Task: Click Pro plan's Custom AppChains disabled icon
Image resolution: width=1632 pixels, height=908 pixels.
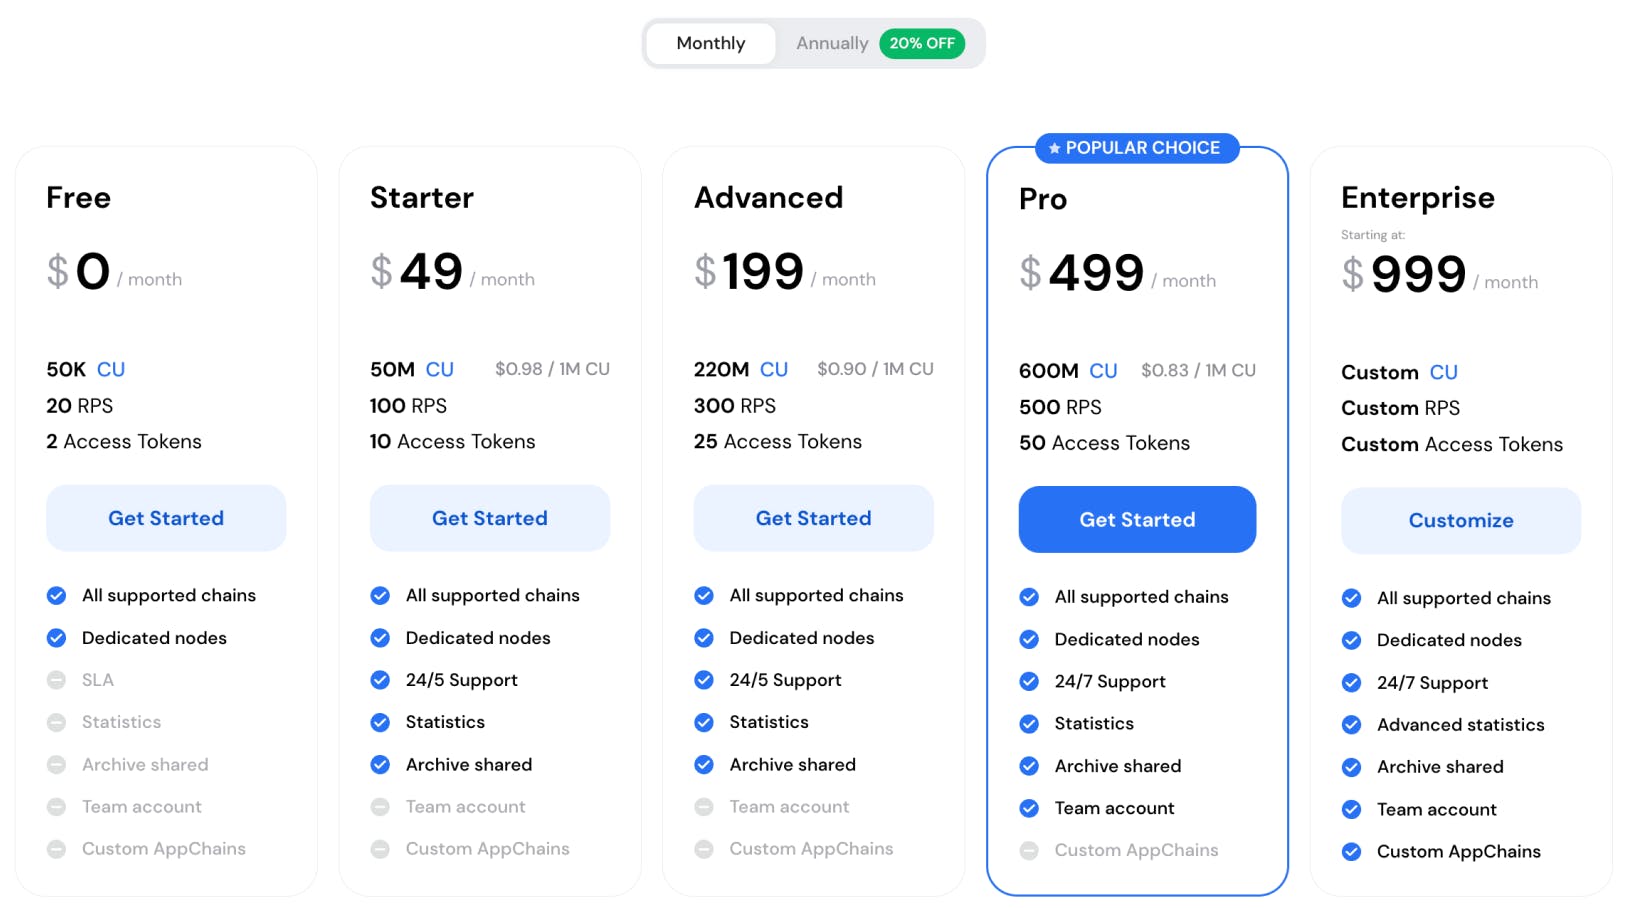Action: click(x=1029, y=851)
